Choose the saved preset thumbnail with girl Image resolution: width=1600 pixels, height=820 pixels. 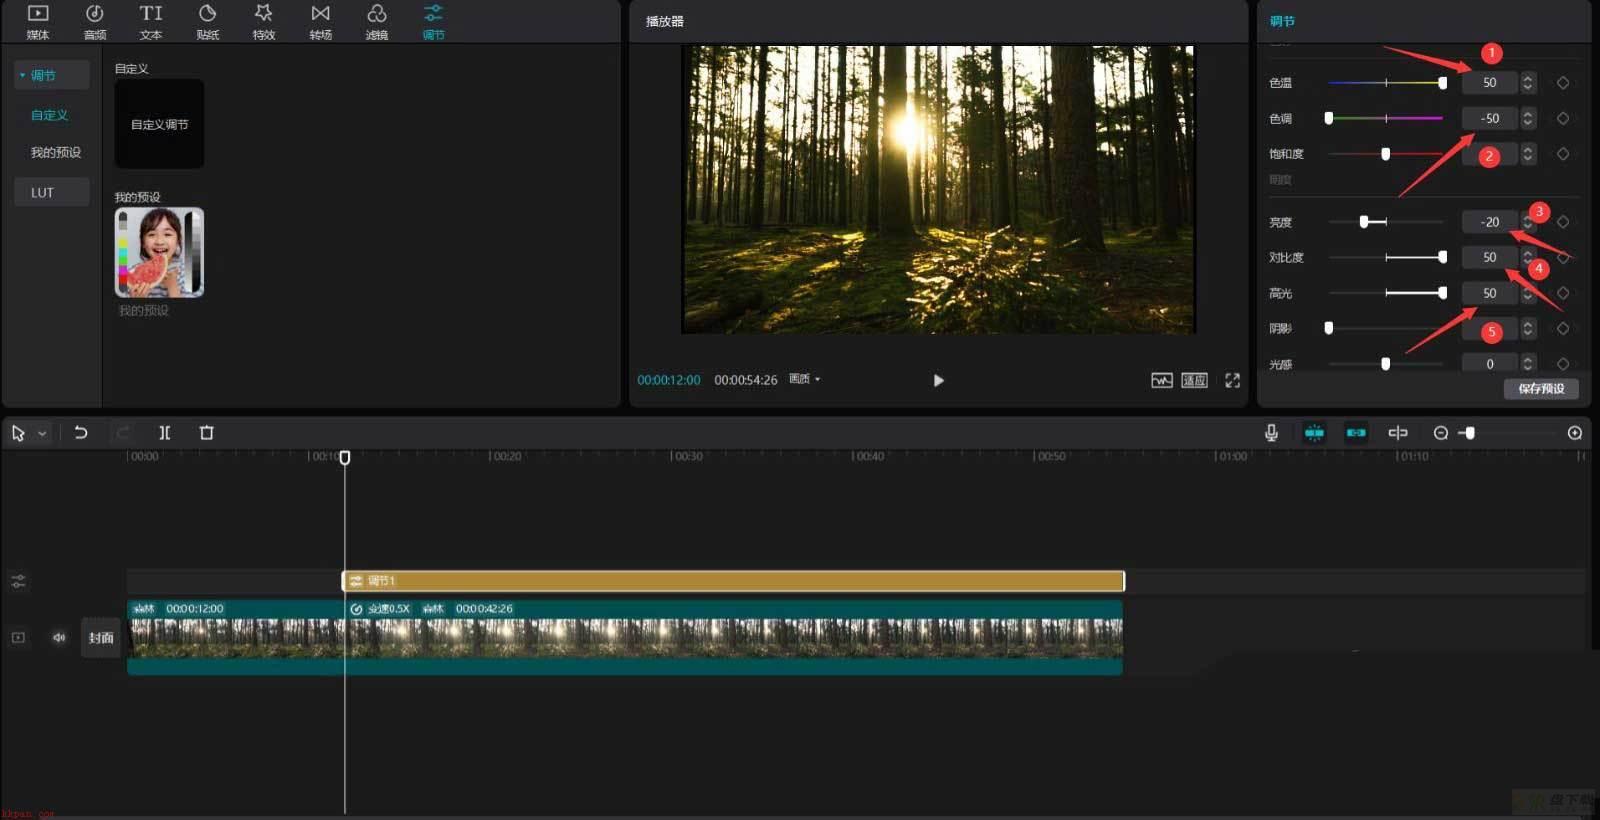coord(159,252)
